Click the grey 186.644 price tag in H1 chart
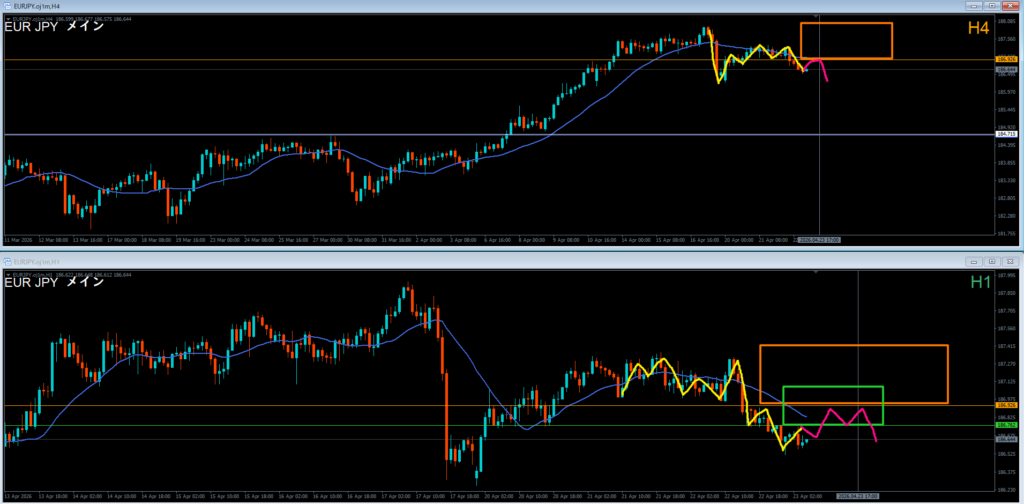Viewport: 1024px width, 504px height. click(x=1006, y=439)
